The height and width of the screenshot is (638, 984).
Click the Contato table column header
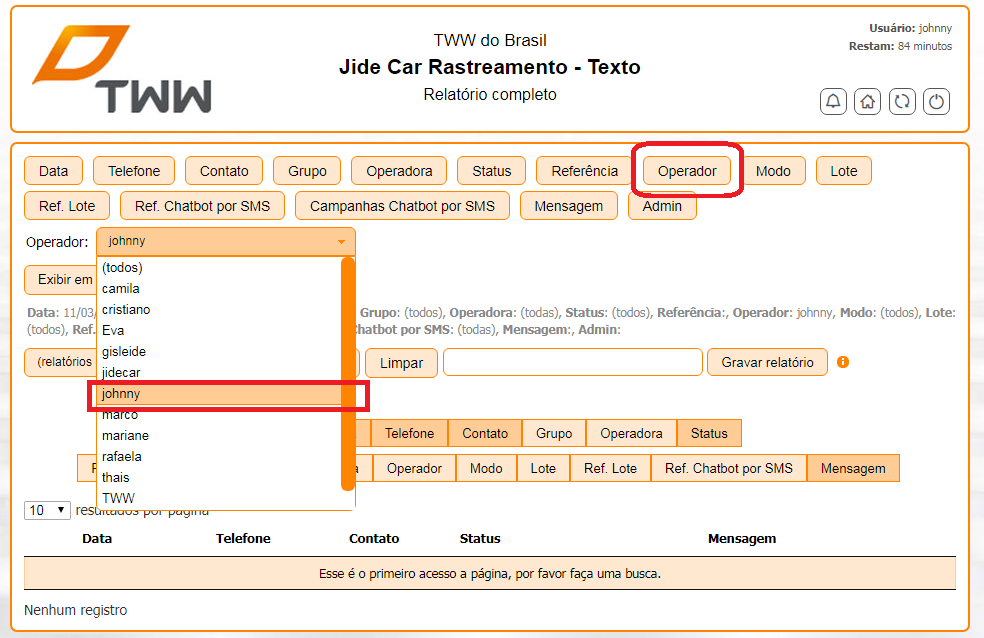[x=373, y=538]
